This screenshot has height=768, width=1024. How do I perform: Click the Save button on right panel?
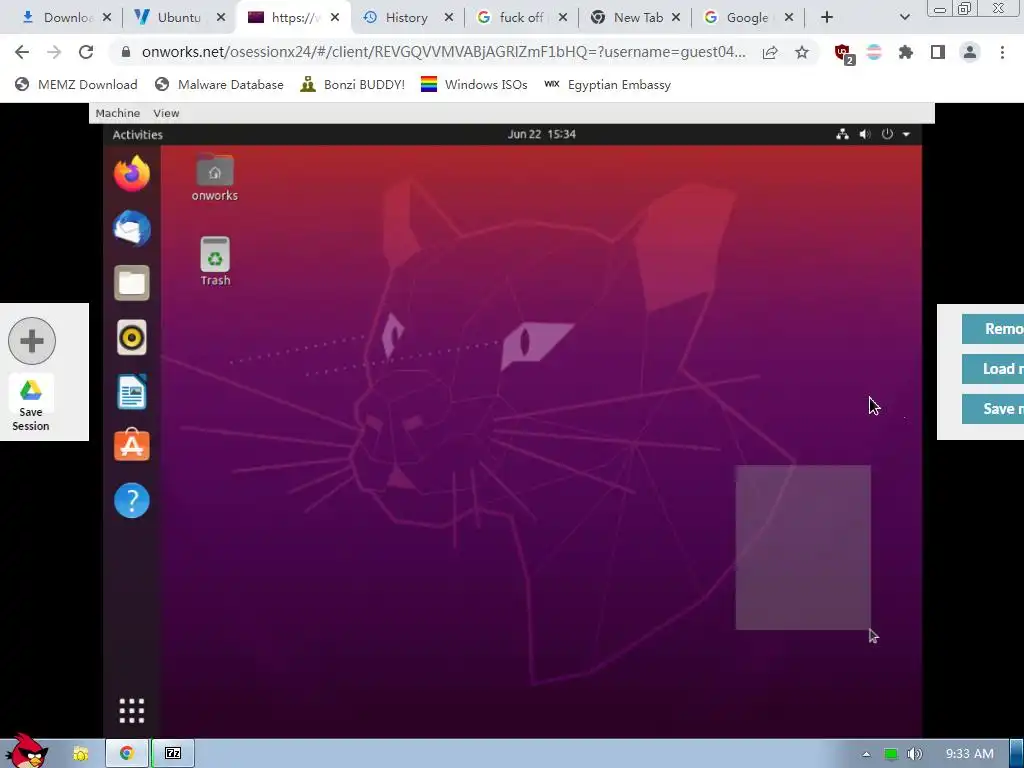pyautogui.click(x=993, y=409)
